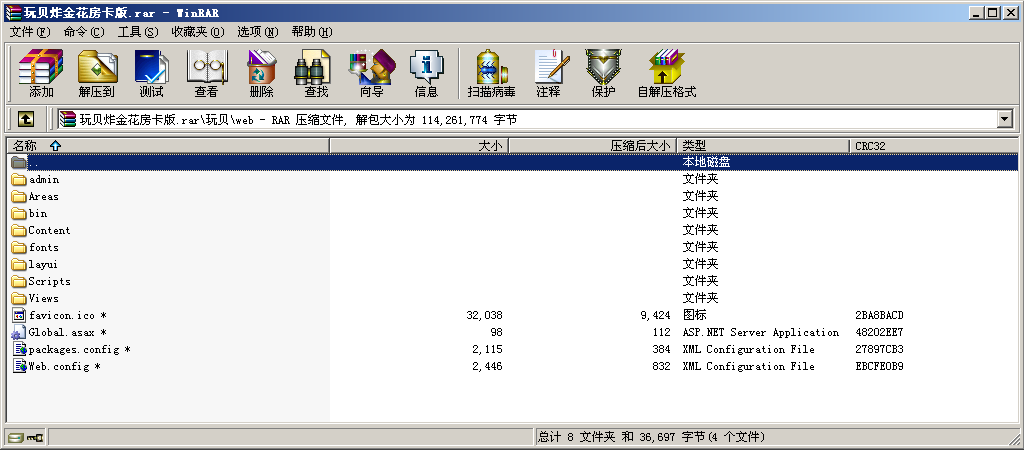Screen dimensions: 1024x450
Task: Open the 查找 (Find) binoculars icon
Action: [316, 73]
